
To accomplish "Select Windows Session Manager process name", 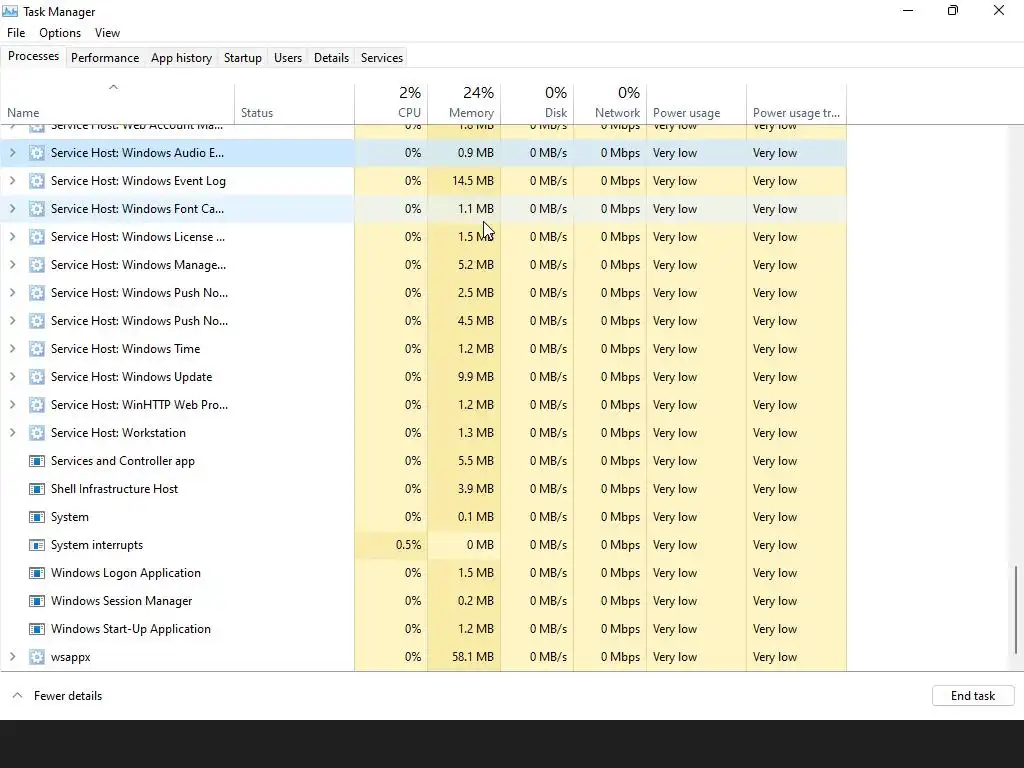I will click(x=121, y=601).
